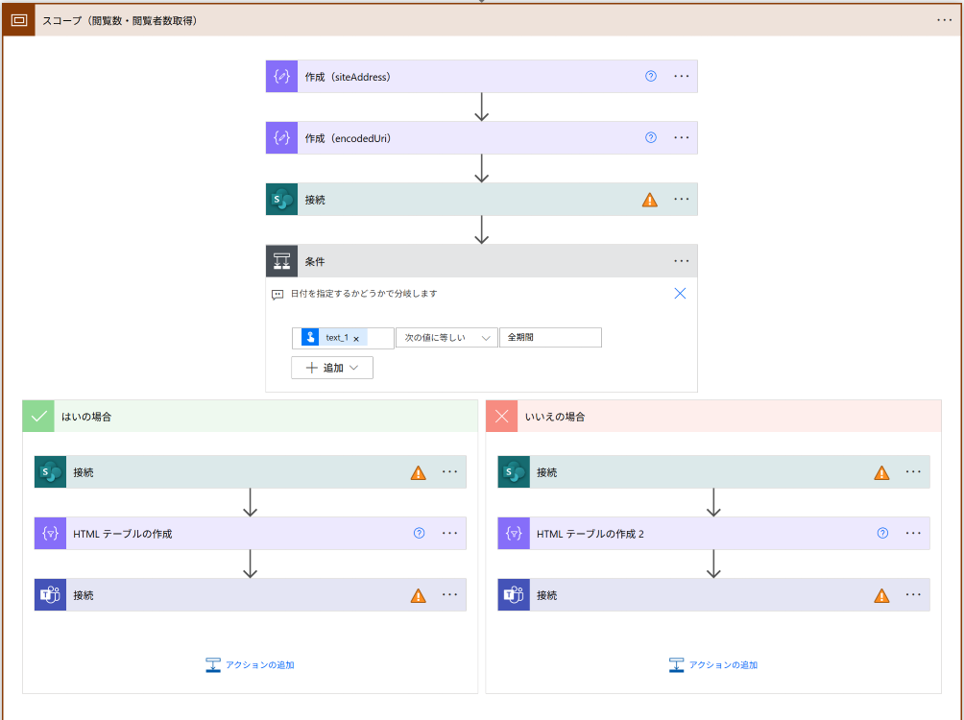Click the SharePoint icon in はいの場合 branch
The image size is (964, 720).
[50, 472]
